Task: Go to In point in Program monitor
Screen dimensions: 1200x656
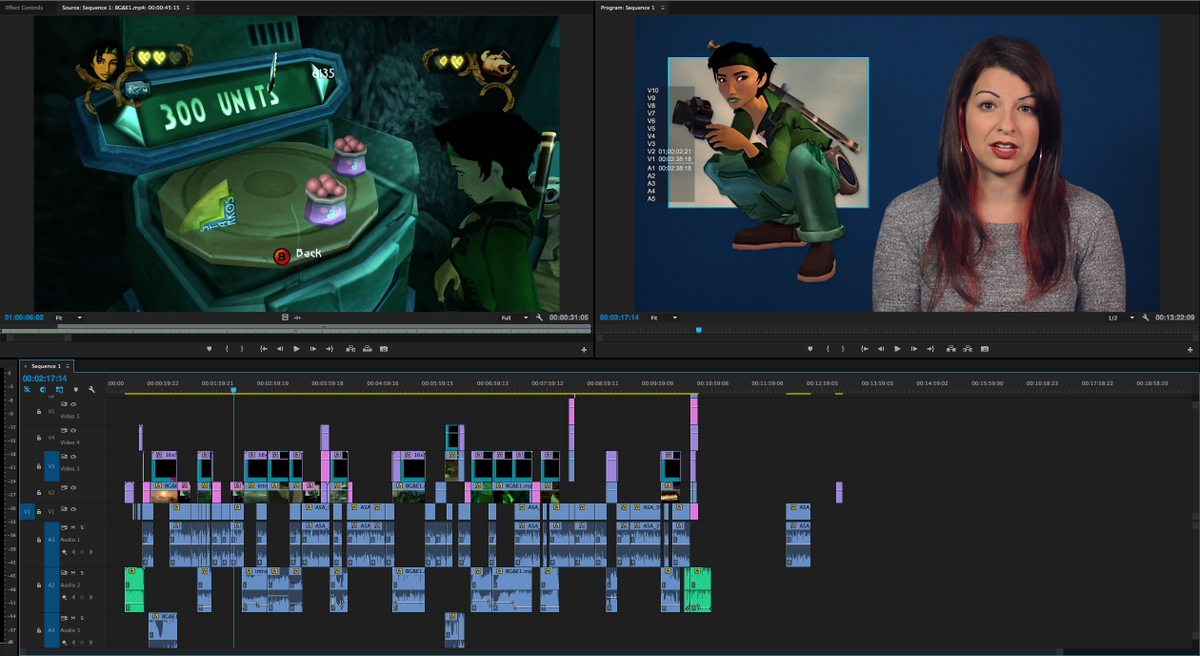Action: tap(863, 349)
